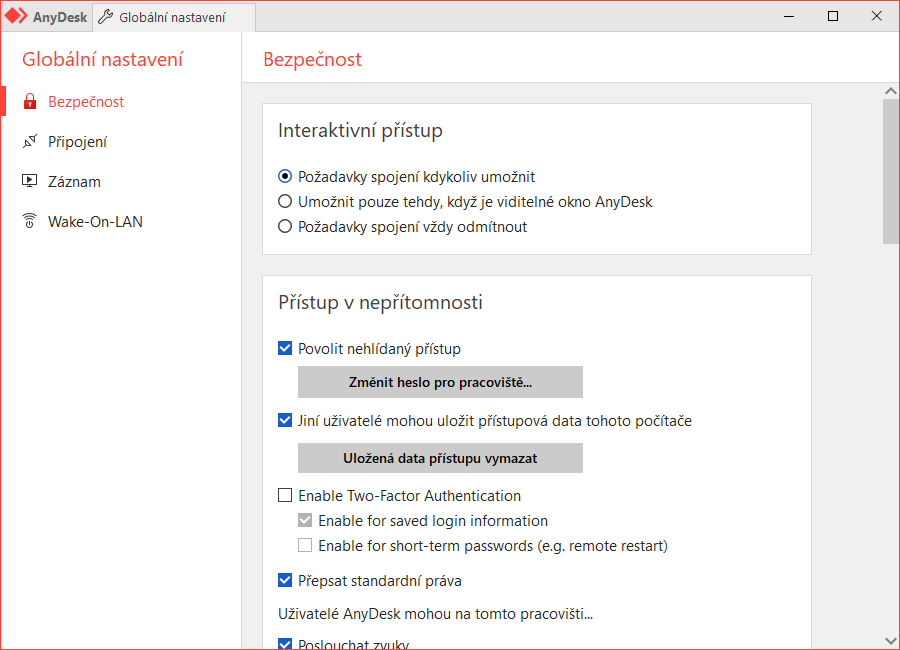
Task: Uncheck "Povolit nehlídaný přístup" checkbox
Action: 285,349
